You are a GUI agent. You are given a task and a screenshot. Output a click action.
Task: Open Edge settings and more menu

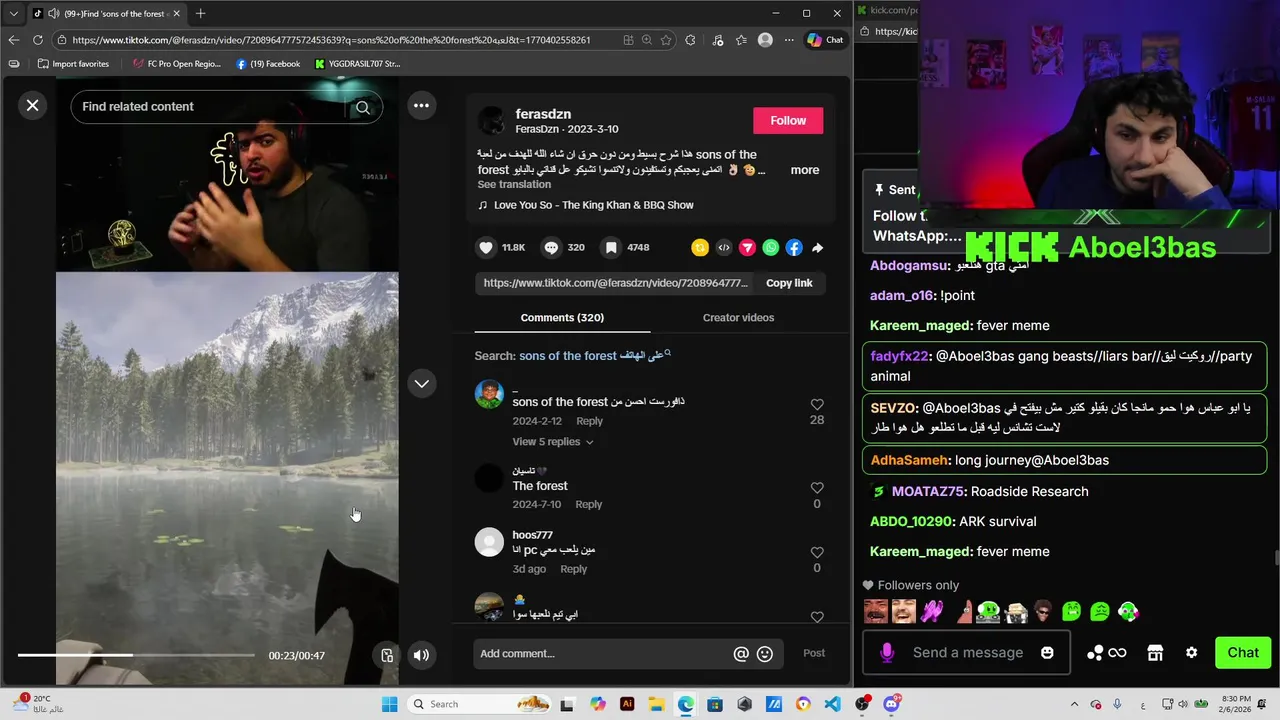789,40
